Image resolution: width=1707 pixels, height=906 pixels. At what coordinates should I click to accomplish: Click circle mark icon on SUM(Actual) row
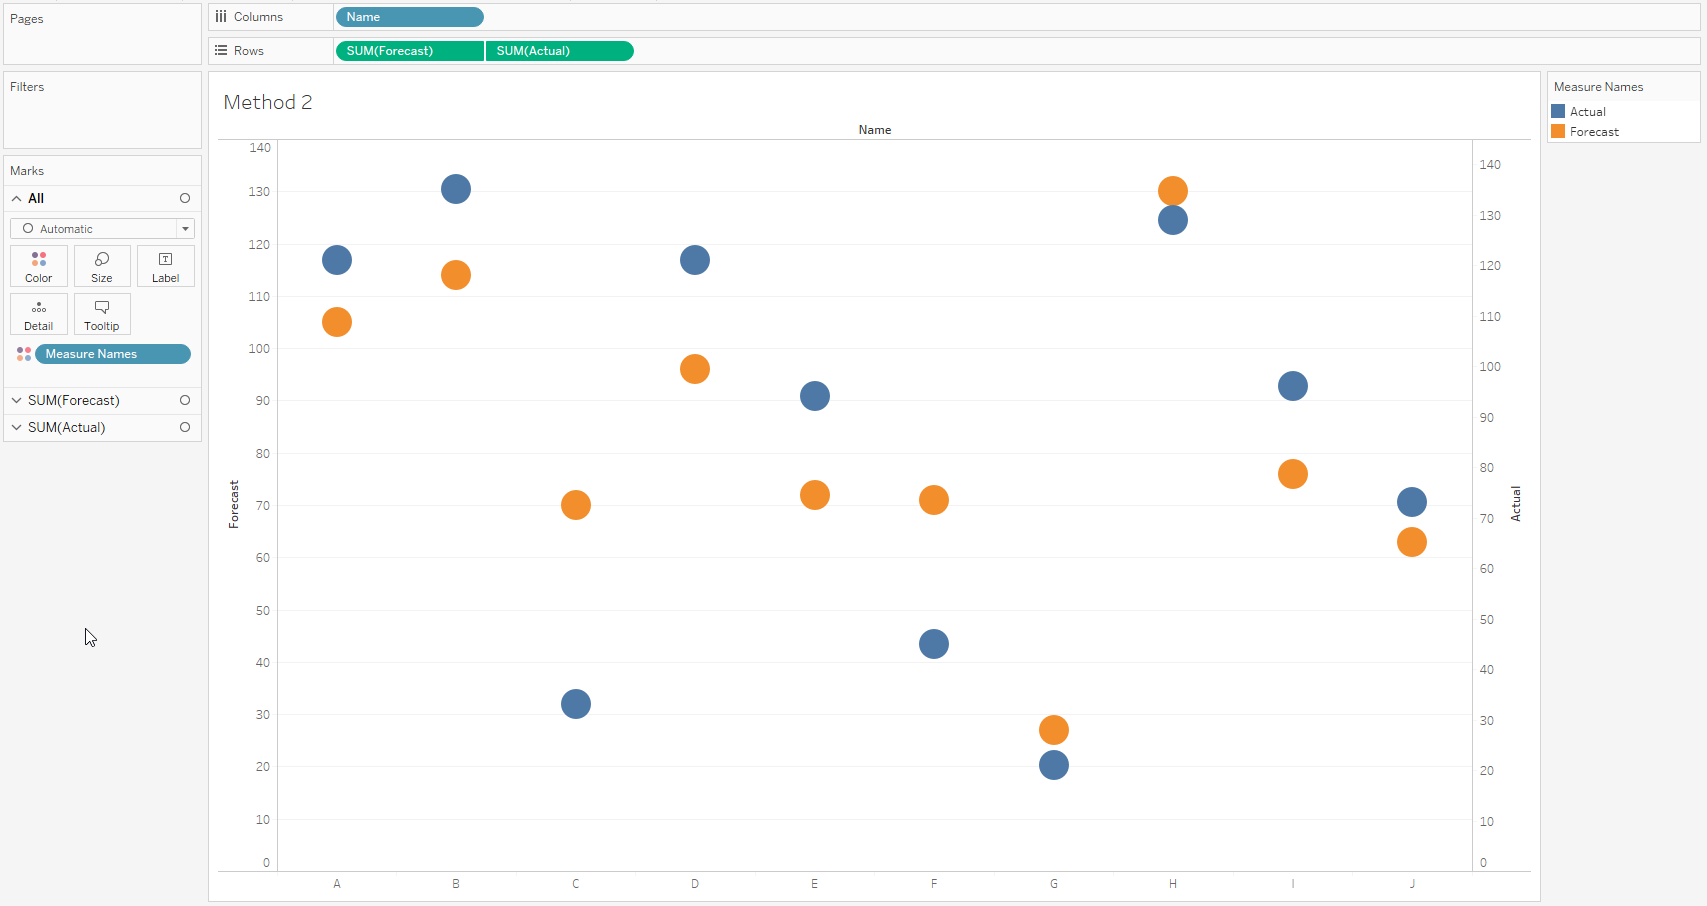[x=185, y=427]
